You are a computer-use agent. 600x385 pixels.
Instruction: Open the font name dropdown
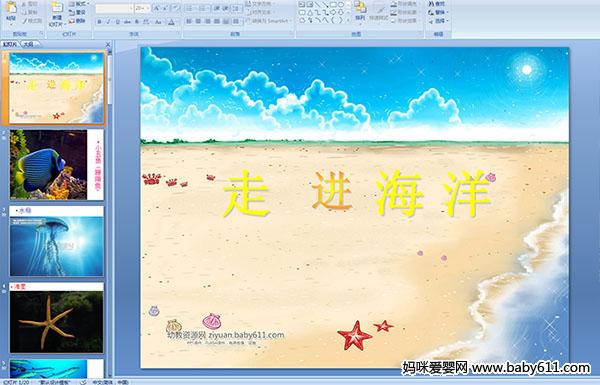tap(131, 8)
